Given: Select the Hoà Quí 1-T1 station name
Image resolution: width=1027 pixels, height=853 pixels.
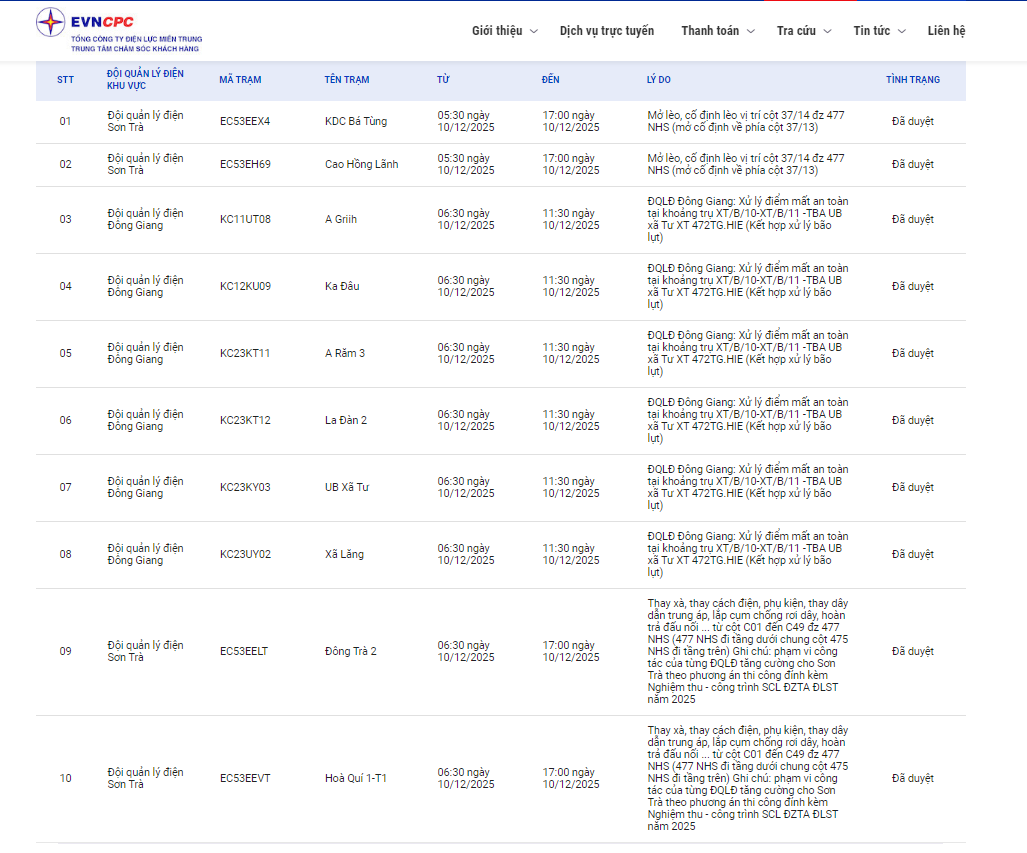Looking at the screenshot, I should (x=356, y=779).
